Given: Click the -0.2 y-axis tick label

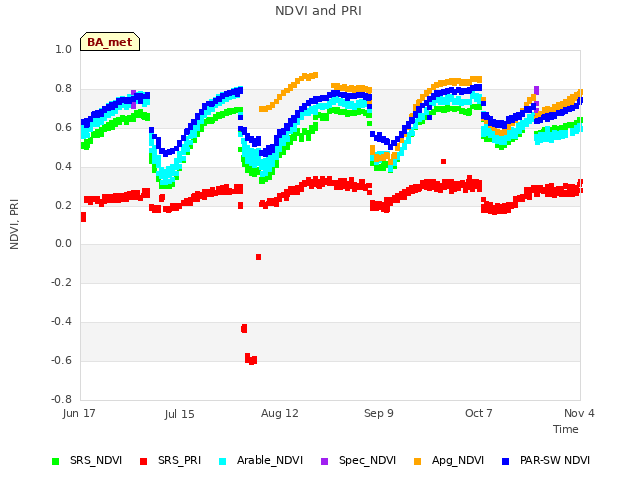Looking at the screenshot, I should tap(61, 282).
